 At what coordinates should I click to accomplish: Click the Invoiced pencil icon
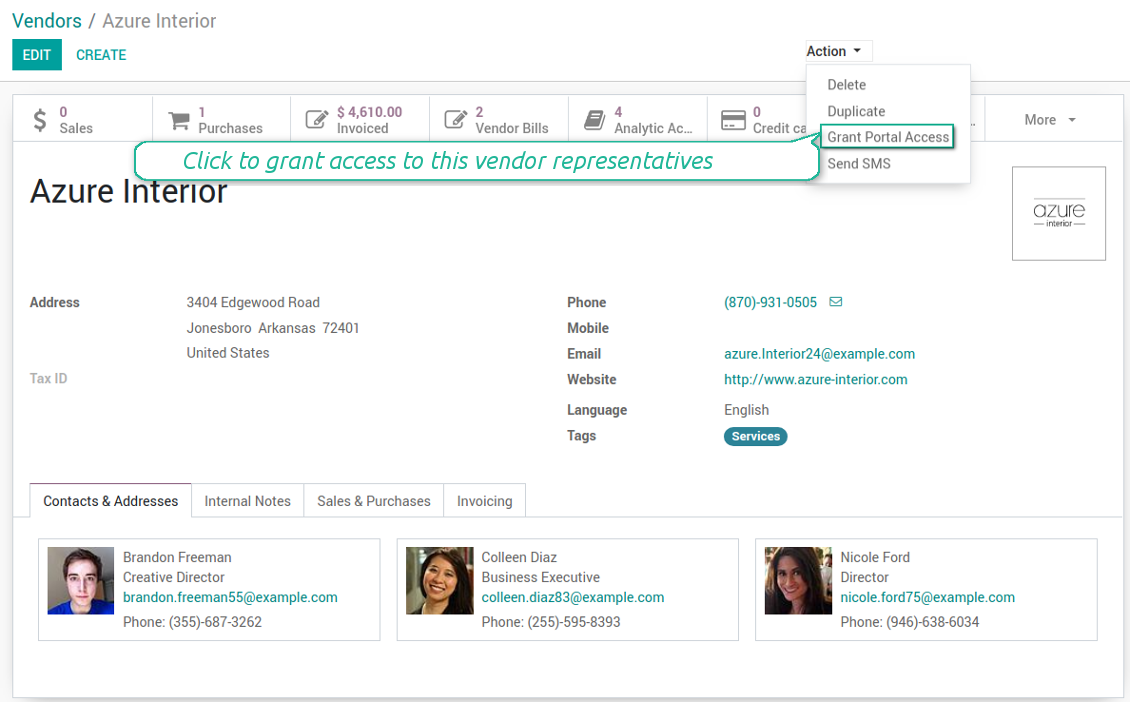point(318,117)
